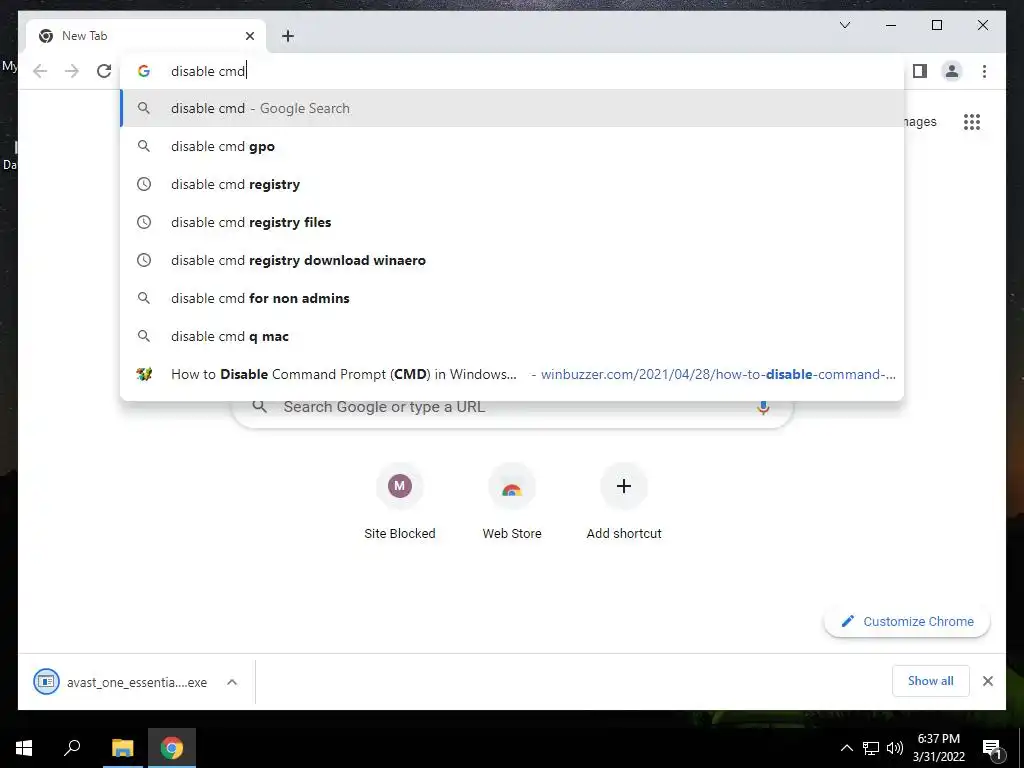Close the New Tab tab

[249, 36]
